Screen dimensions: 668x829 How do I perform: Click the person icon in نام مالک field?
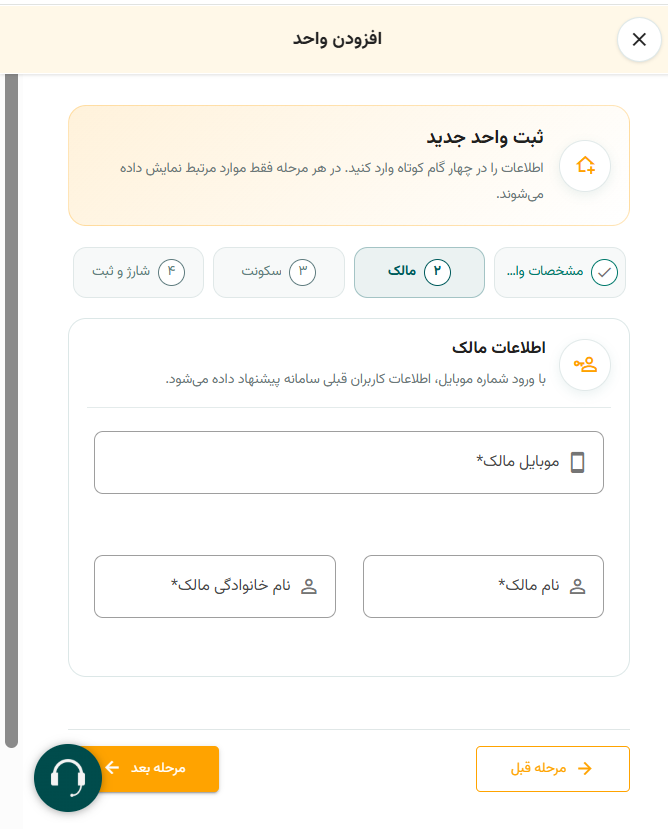click(578, 586)
